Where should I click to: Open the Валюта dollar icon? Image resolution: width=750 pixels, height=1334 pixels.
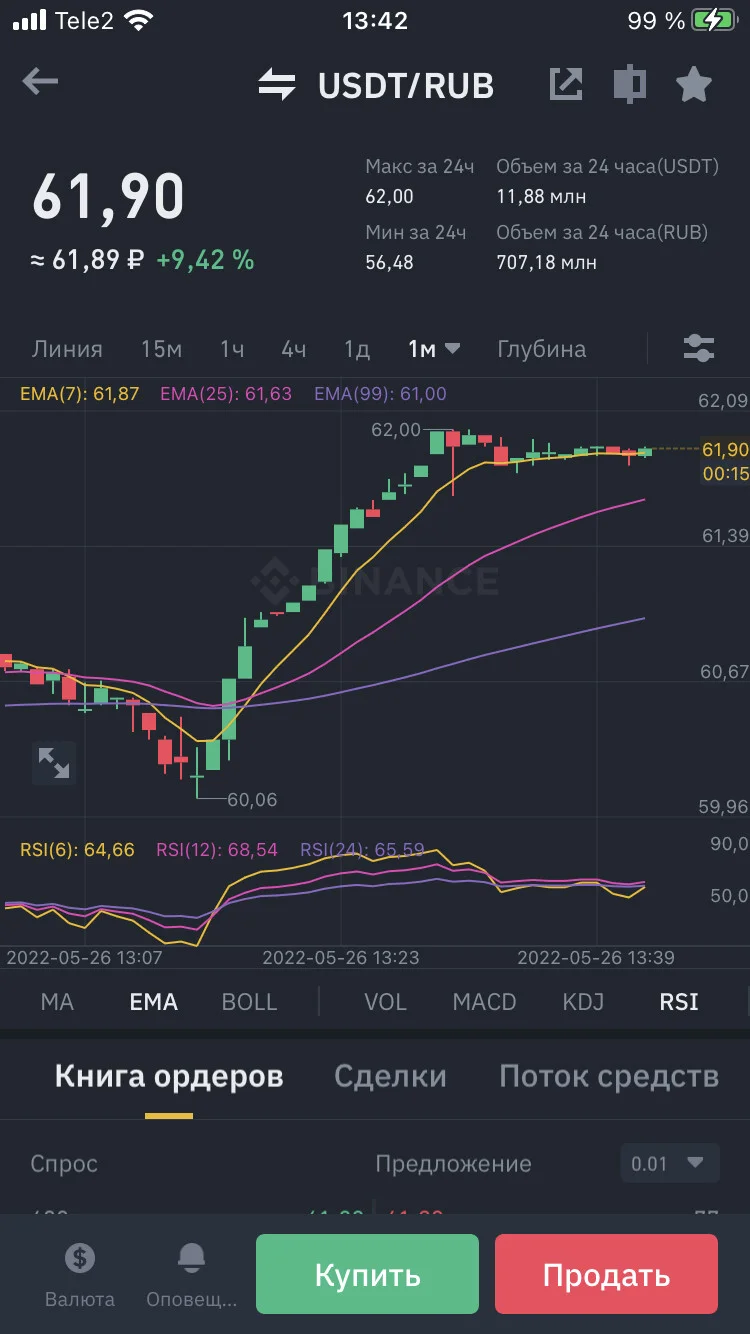tap(79, 1258)
